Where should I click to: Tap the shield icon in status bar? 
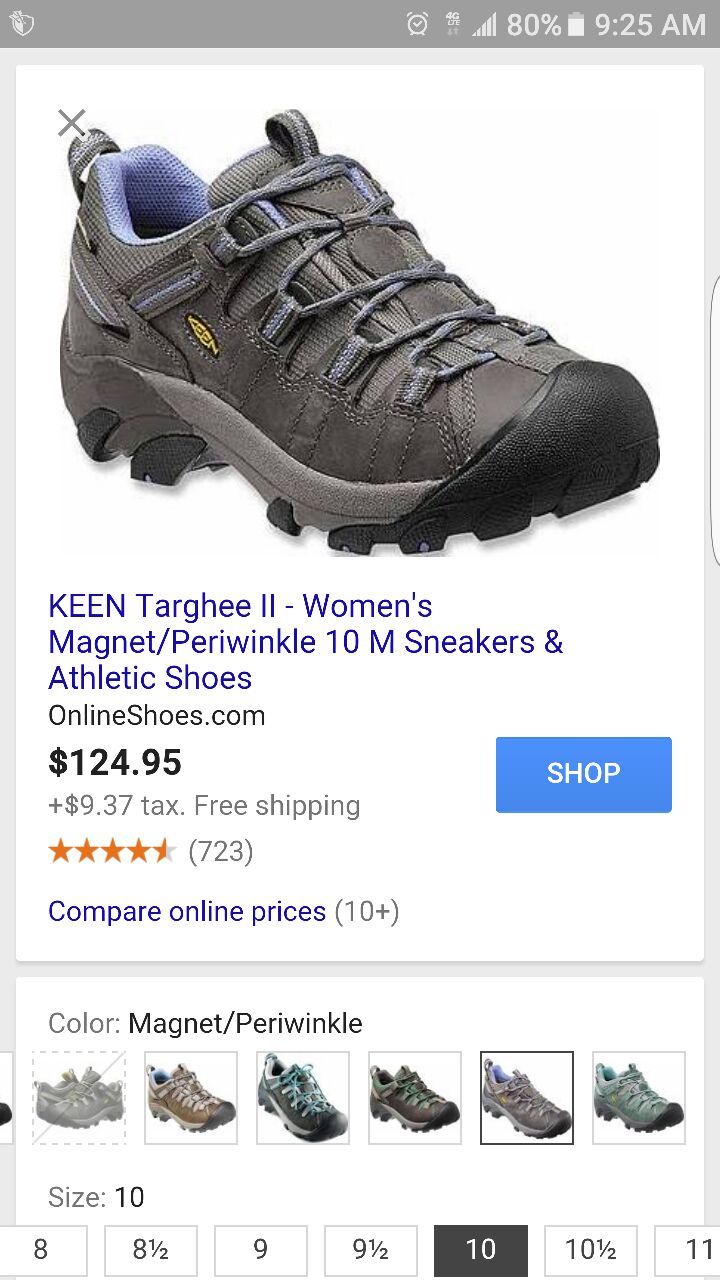(21, 24)
